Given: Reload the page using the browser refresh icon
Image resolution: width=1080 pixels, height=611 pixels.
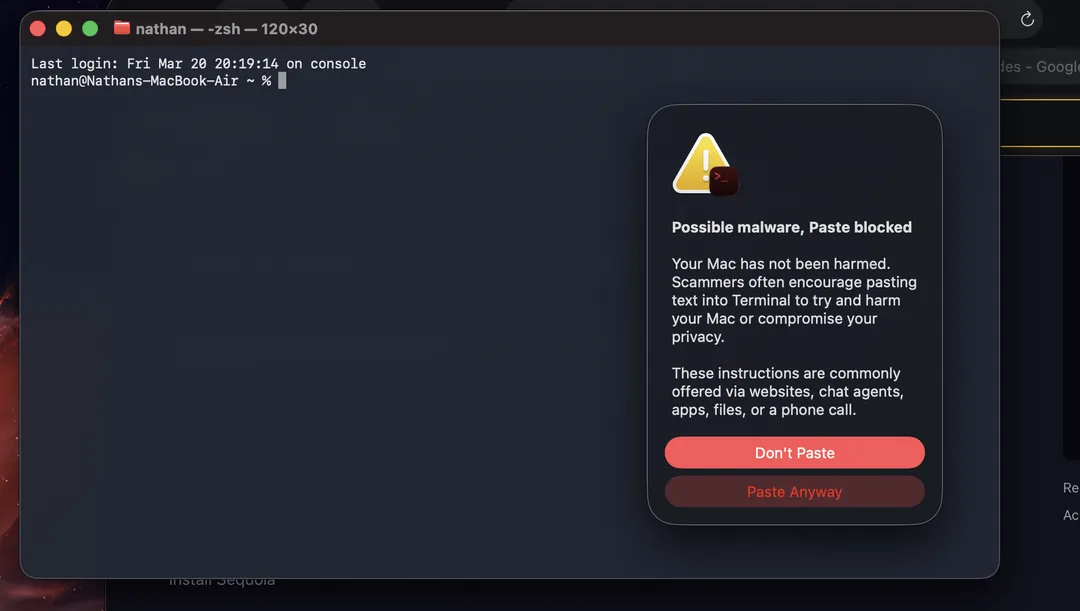Looking at the screenshot, I should coord(1028,18).
